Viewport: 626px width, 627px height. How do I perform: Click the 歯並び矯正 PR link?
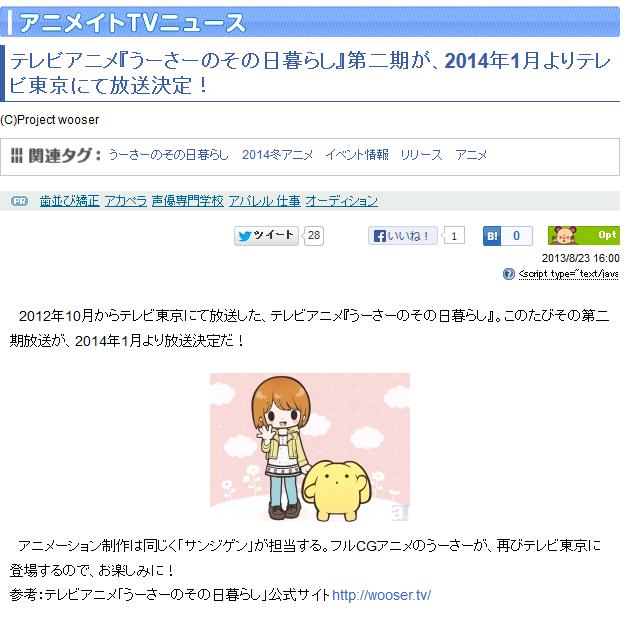click(70, 201)
